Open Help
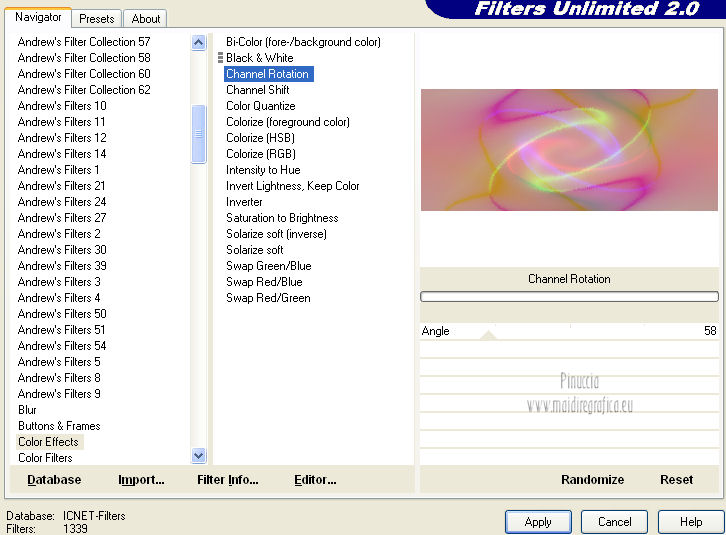 pos(691,522)
